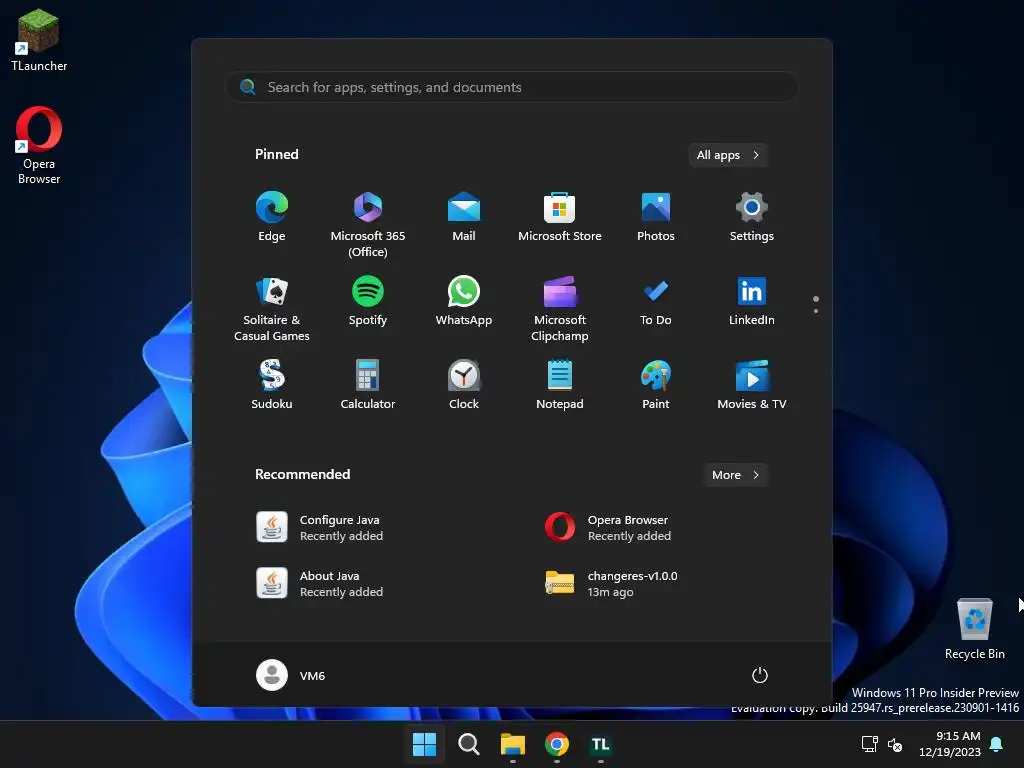The height and width of the screenshot is (768, 1024).
Task: Open the notification bell in the tray
Action: pos(997,744)
